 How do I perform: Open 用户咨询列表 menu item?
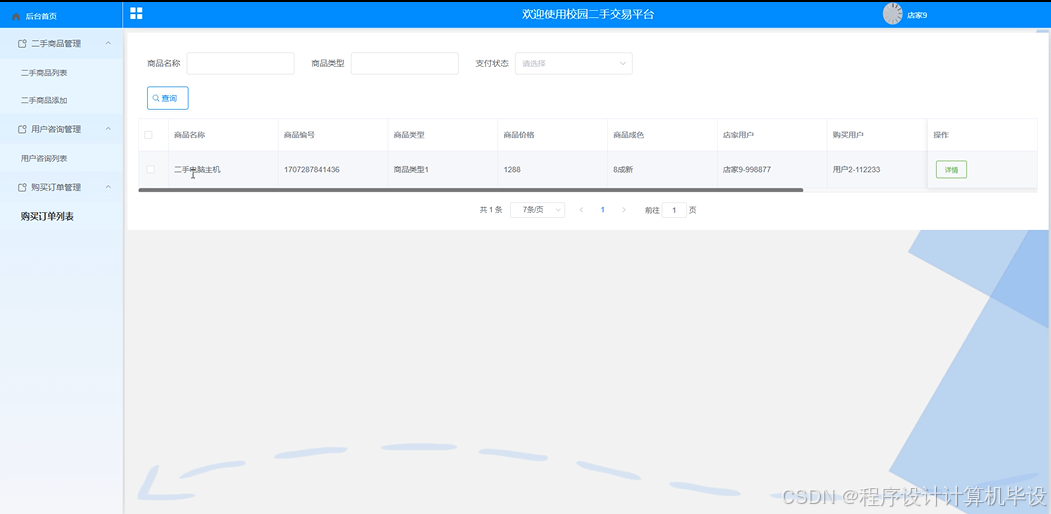coord(44,159)
